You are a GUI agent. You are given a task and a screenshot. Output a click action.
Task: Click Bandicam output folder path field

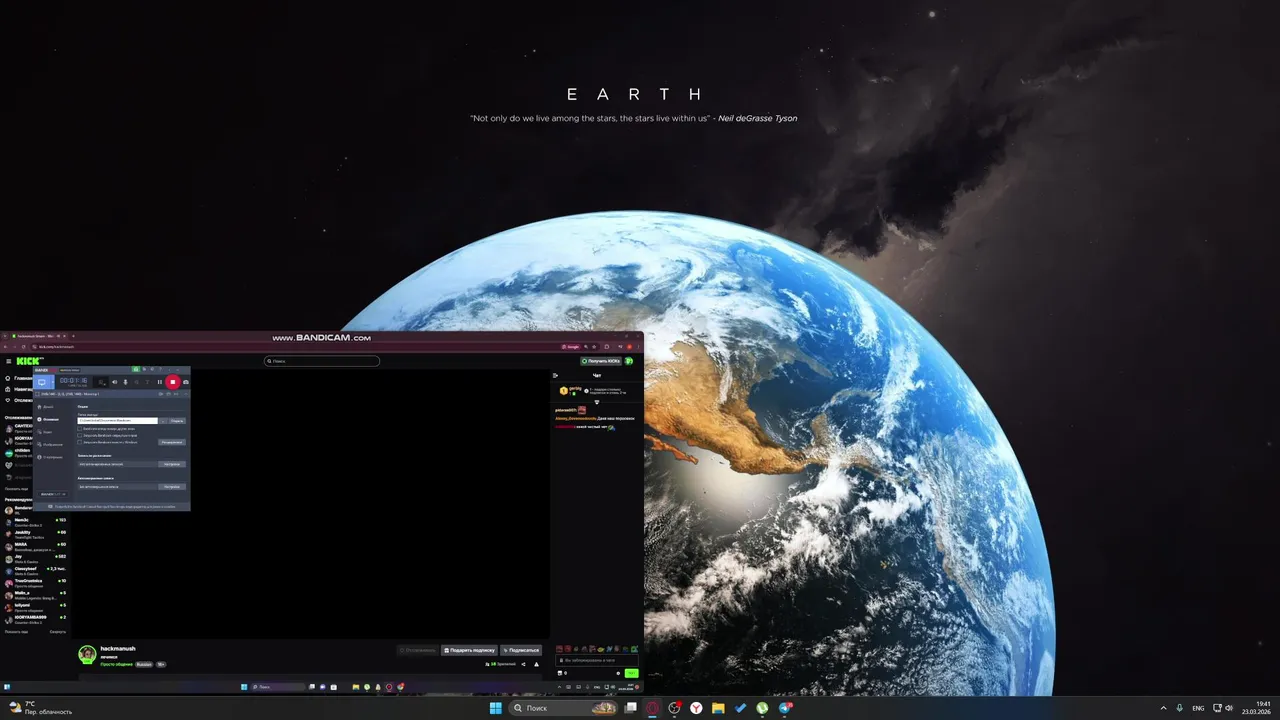pos(118,421)
